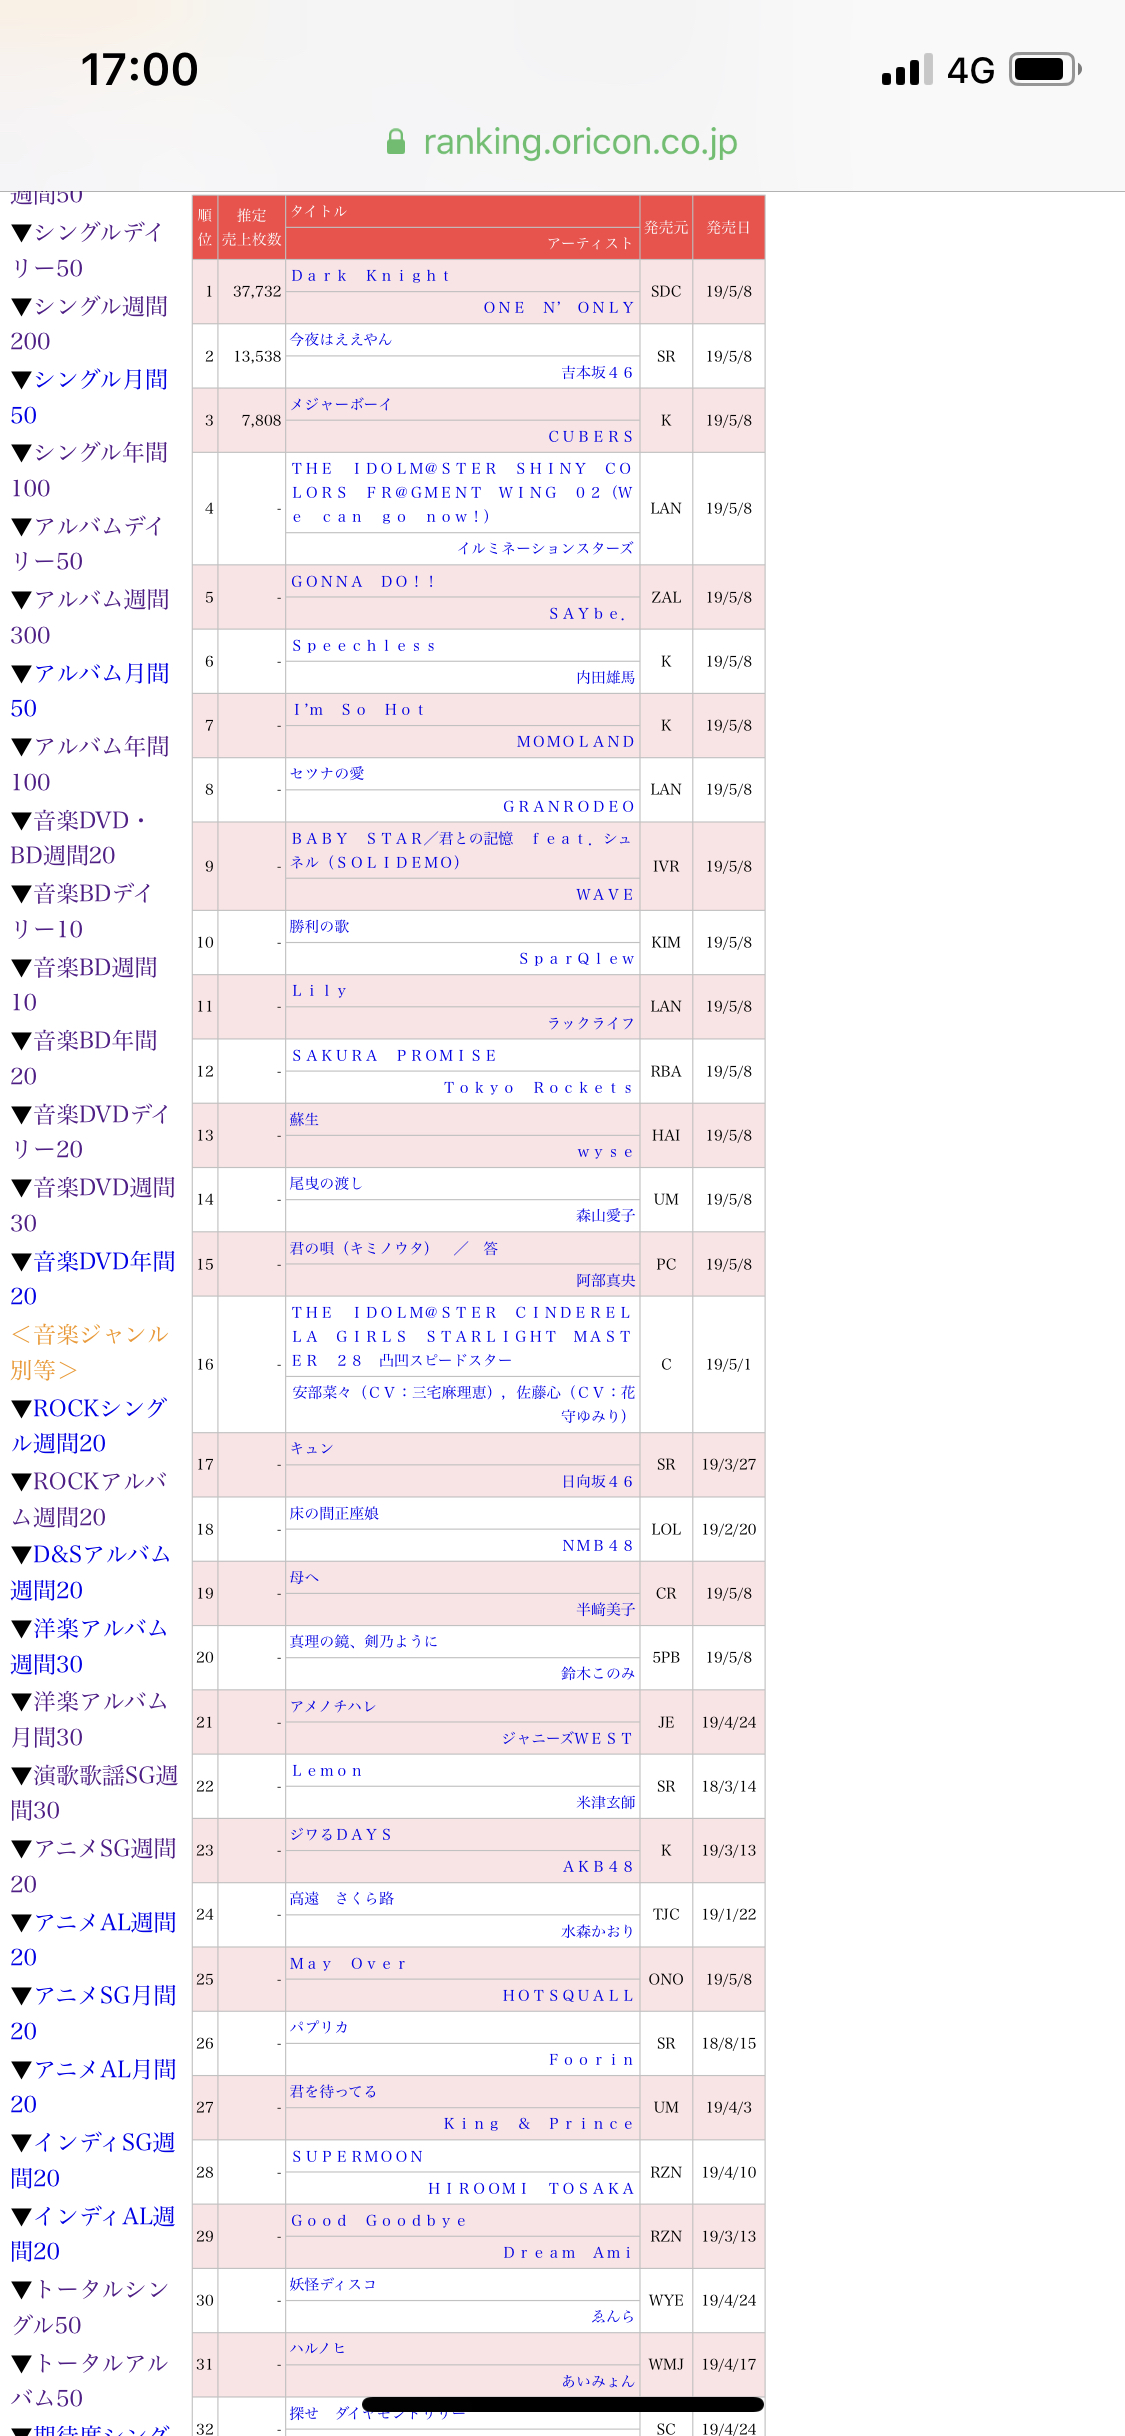Open アニメSG月間20 ranking link

coord(93,2013)
